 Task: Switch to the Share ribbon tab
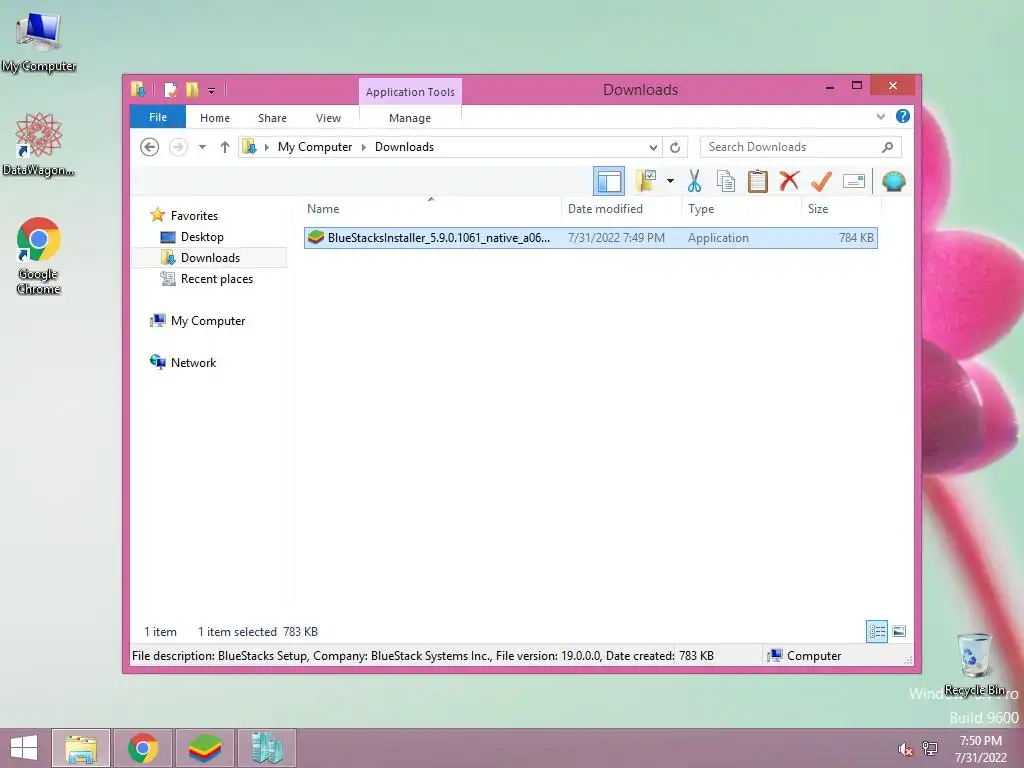272,118
